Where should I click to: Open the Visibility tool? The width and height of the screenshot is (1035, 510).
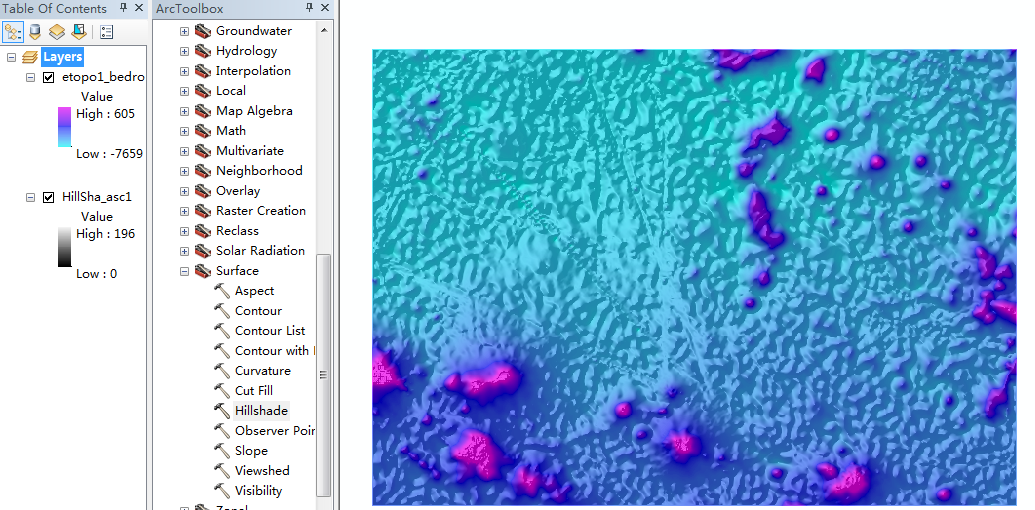coord(258,491)
